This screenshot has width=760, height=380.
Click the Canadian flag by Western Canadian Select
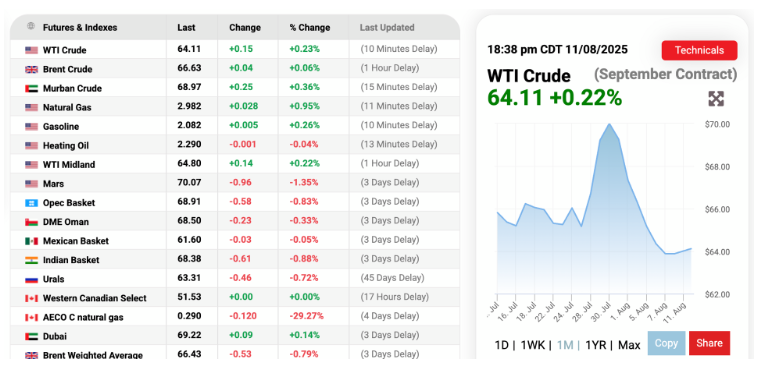coord(32,298)
